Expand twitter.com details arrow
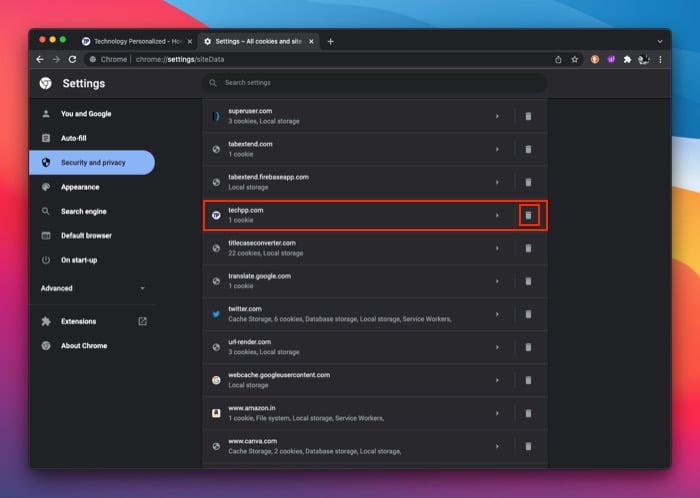 [x=497, y=315]
